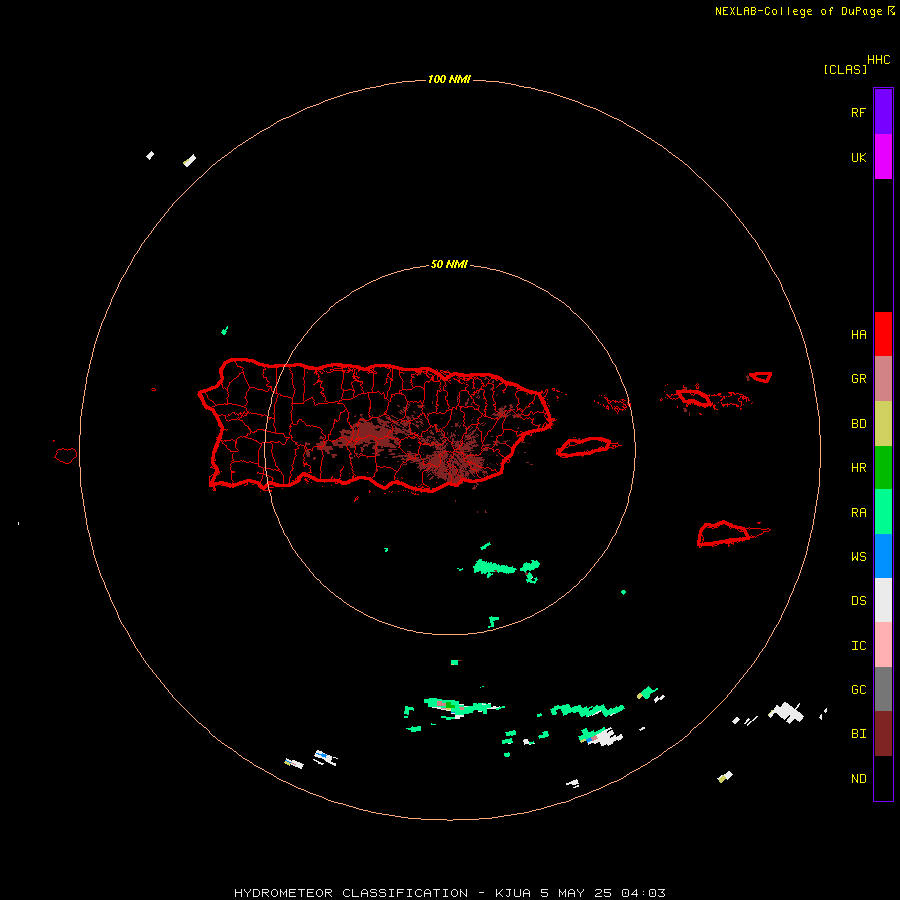Click the RF legend label
The width and height of the screenshot is (900, 900).
[858, 112]
